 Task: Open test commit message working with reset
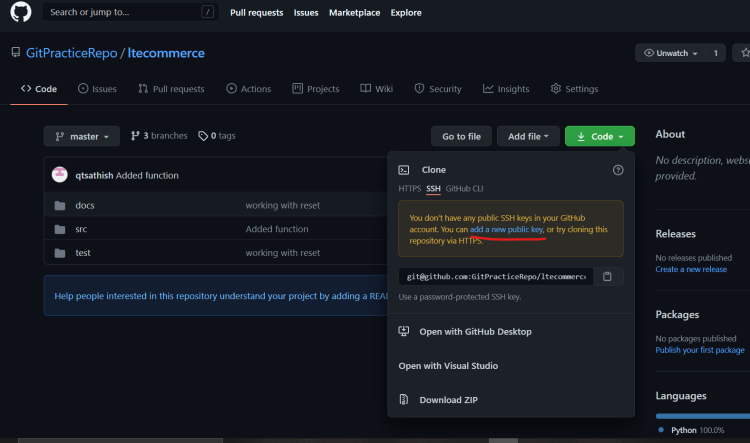pos(283,253)
